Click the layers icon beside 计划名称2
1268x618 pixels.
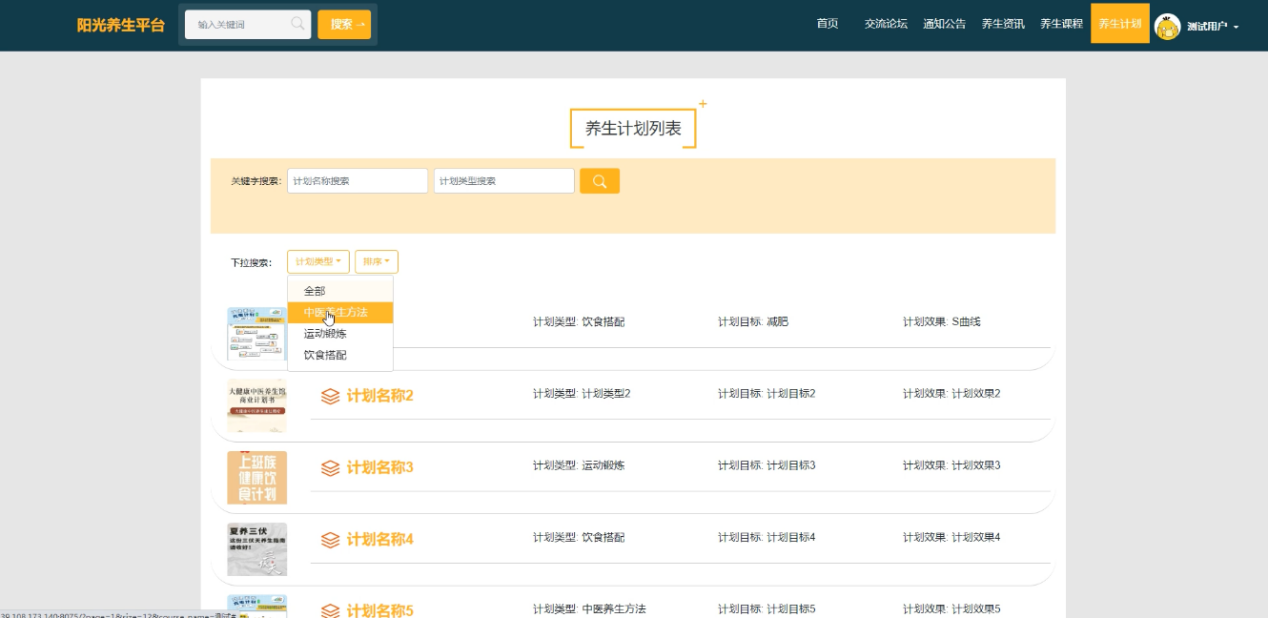pyautogui.click(x=330, y=396)
